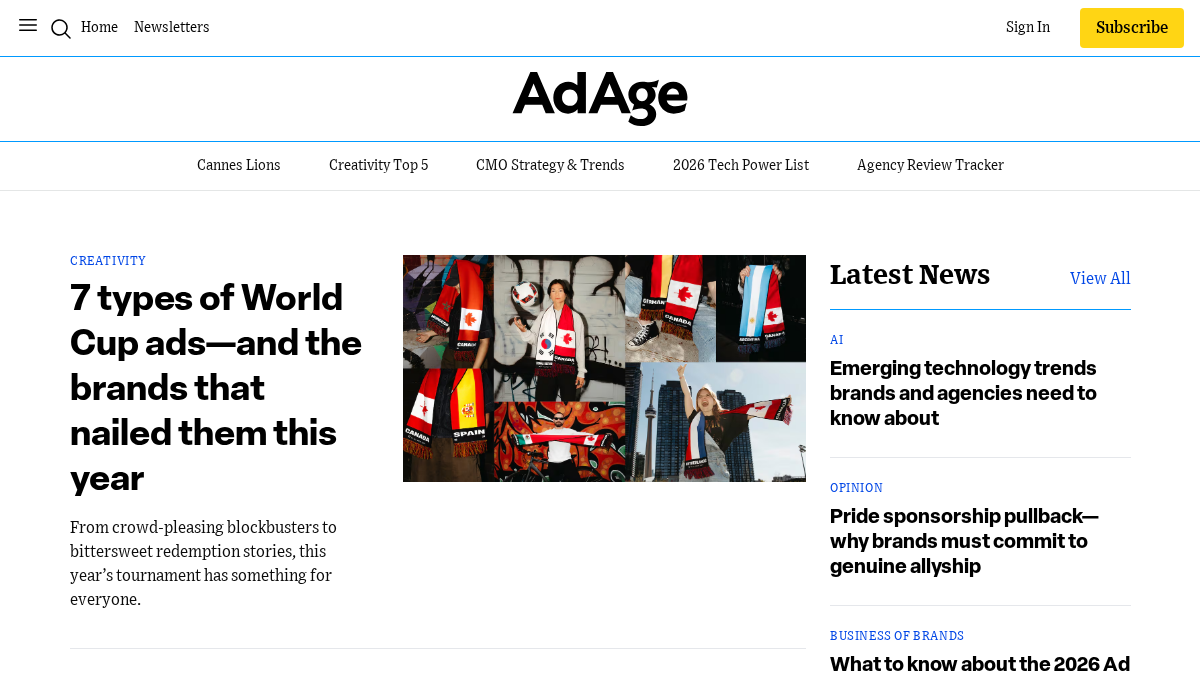Open View All latest news
The width and height of the screenshot is (1200, 675).
[1100, 278]
